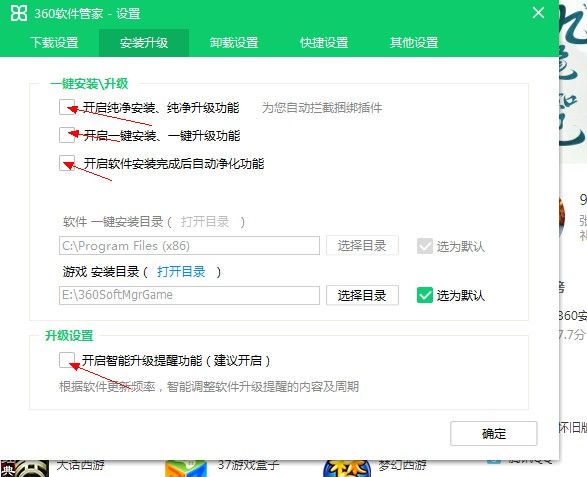587x477 pixels.
Task: Click 37游戏盒子 label in background window
Action: pos(249,465)
